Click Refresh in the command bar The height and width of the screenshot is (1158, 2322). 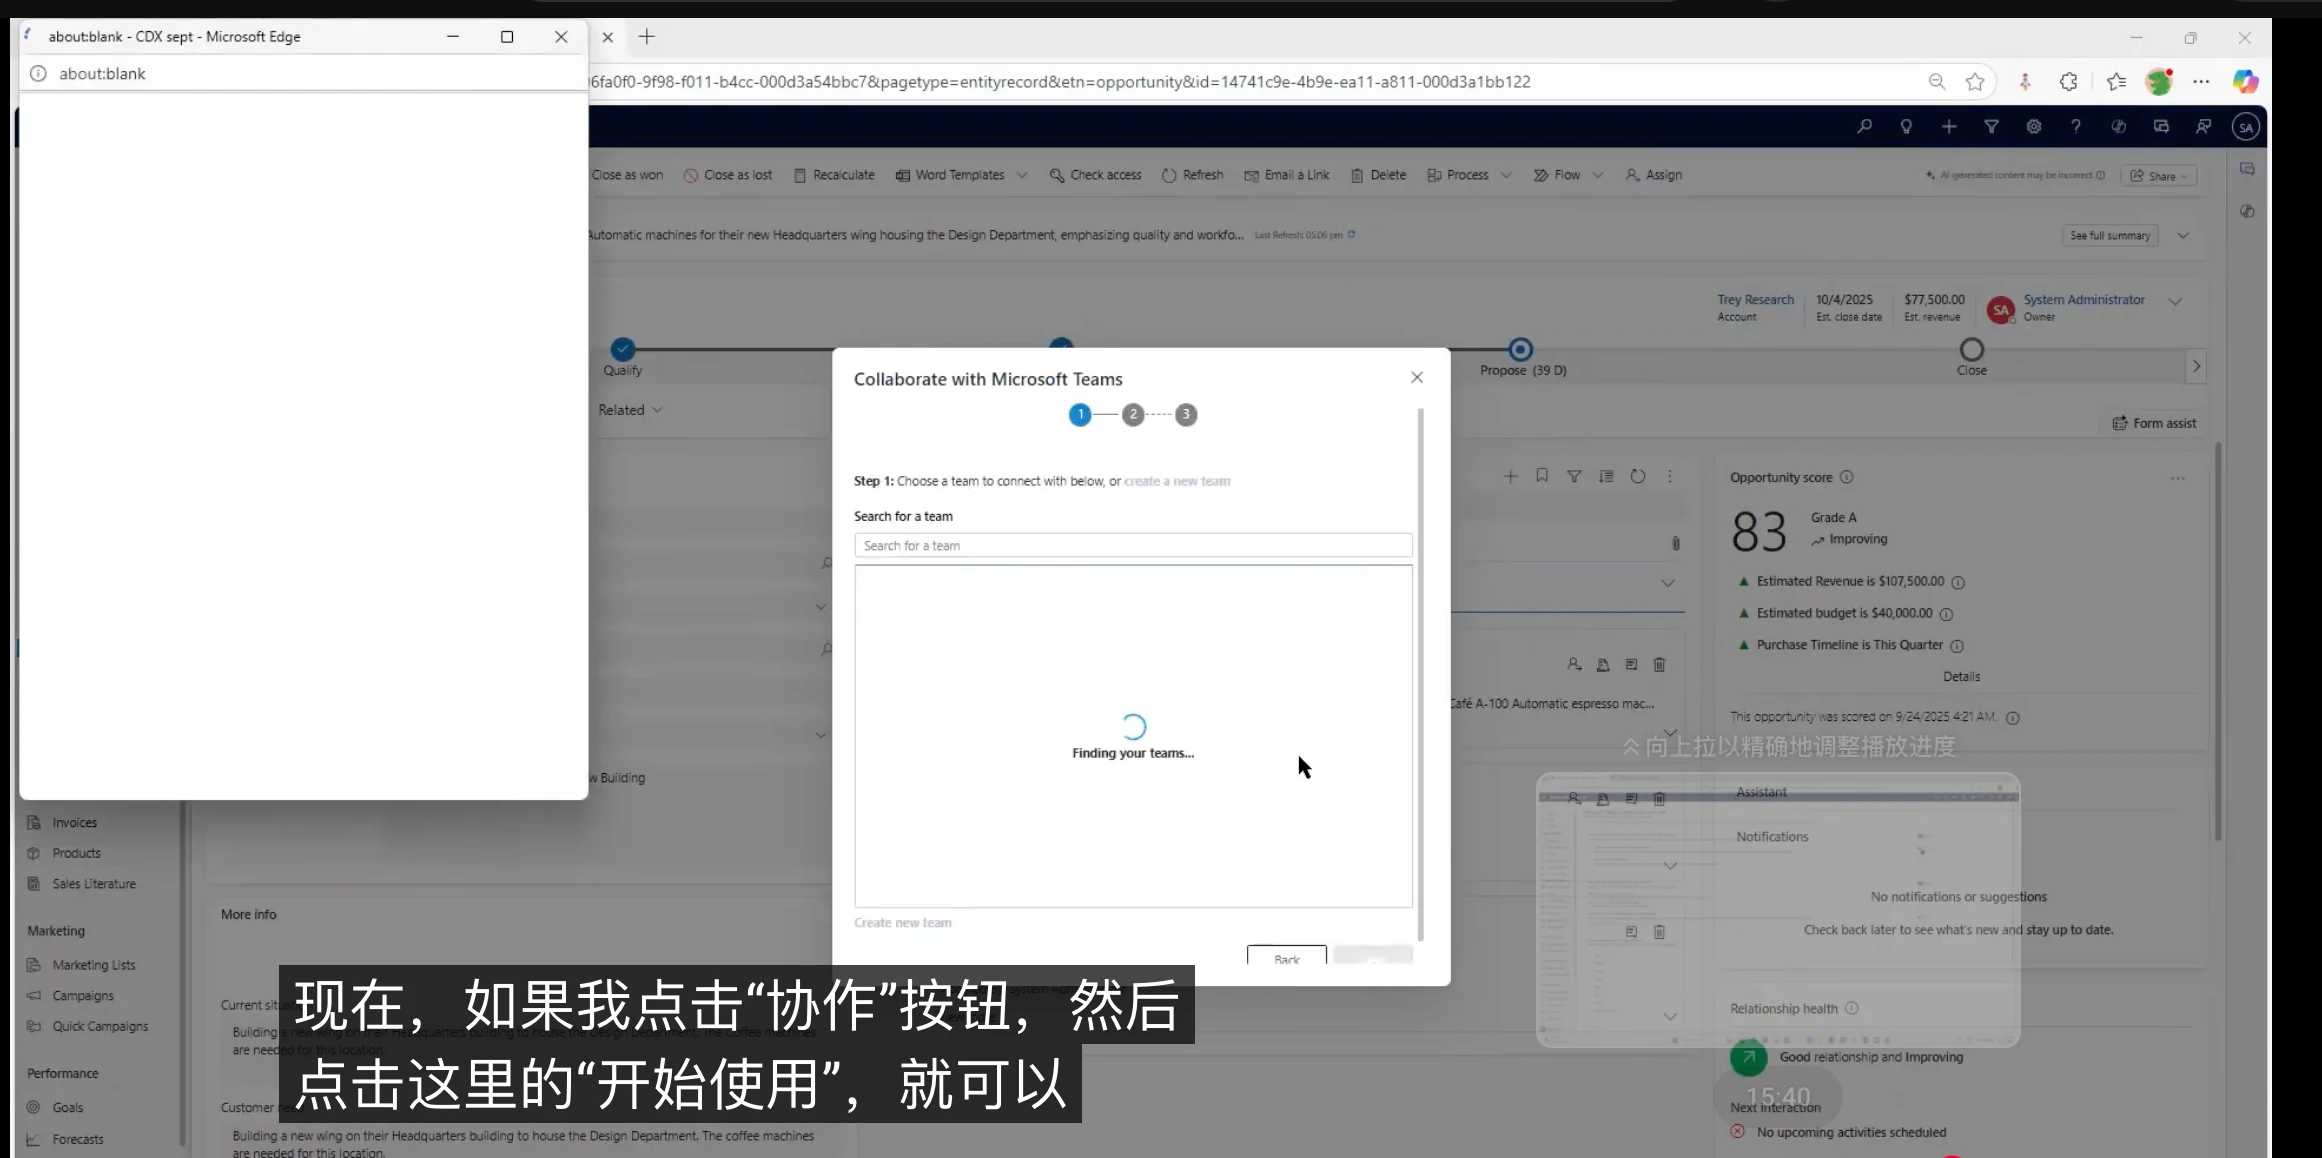[1192, 175]
